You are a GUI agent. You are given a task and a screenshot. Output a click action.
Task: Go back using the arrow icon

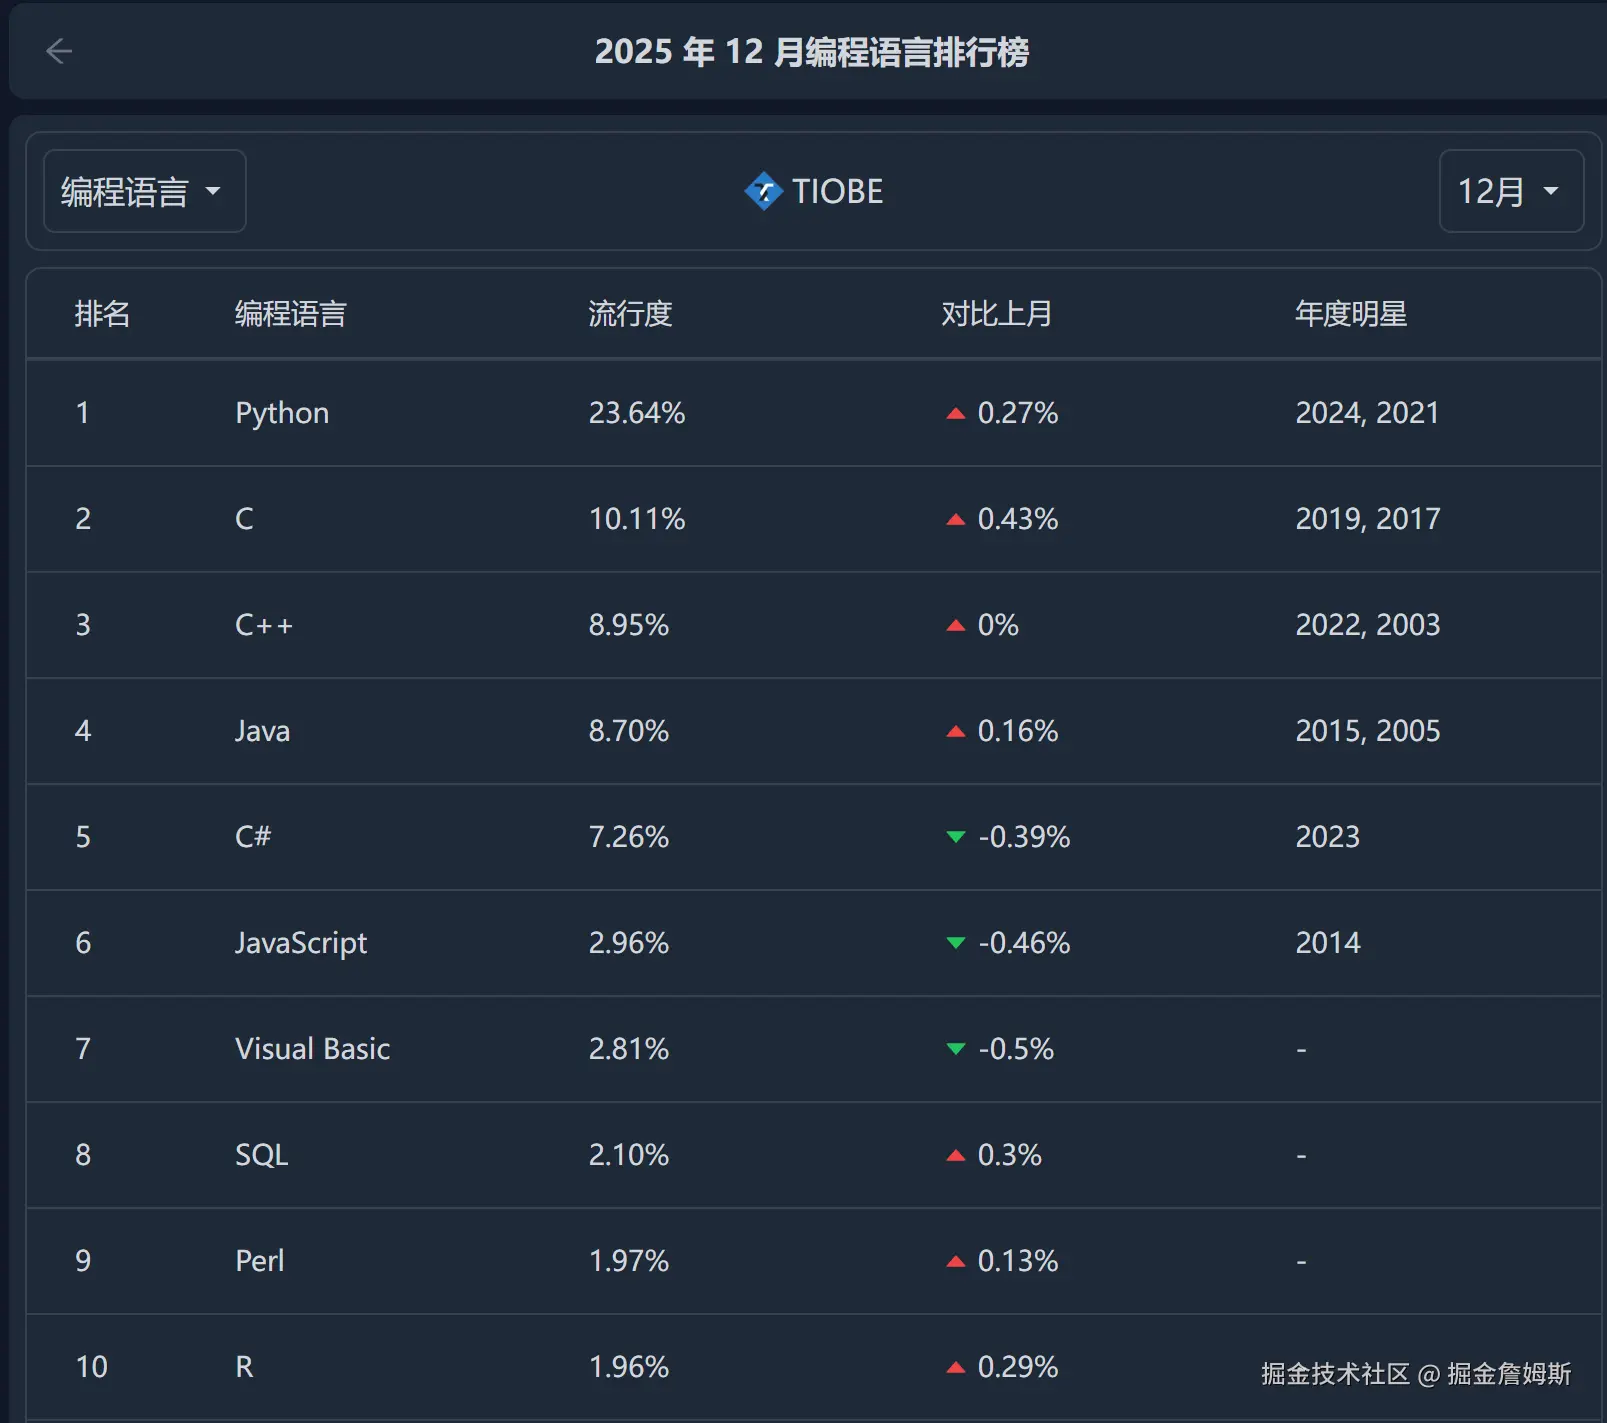pyautogui.click(x=59, y=51)
